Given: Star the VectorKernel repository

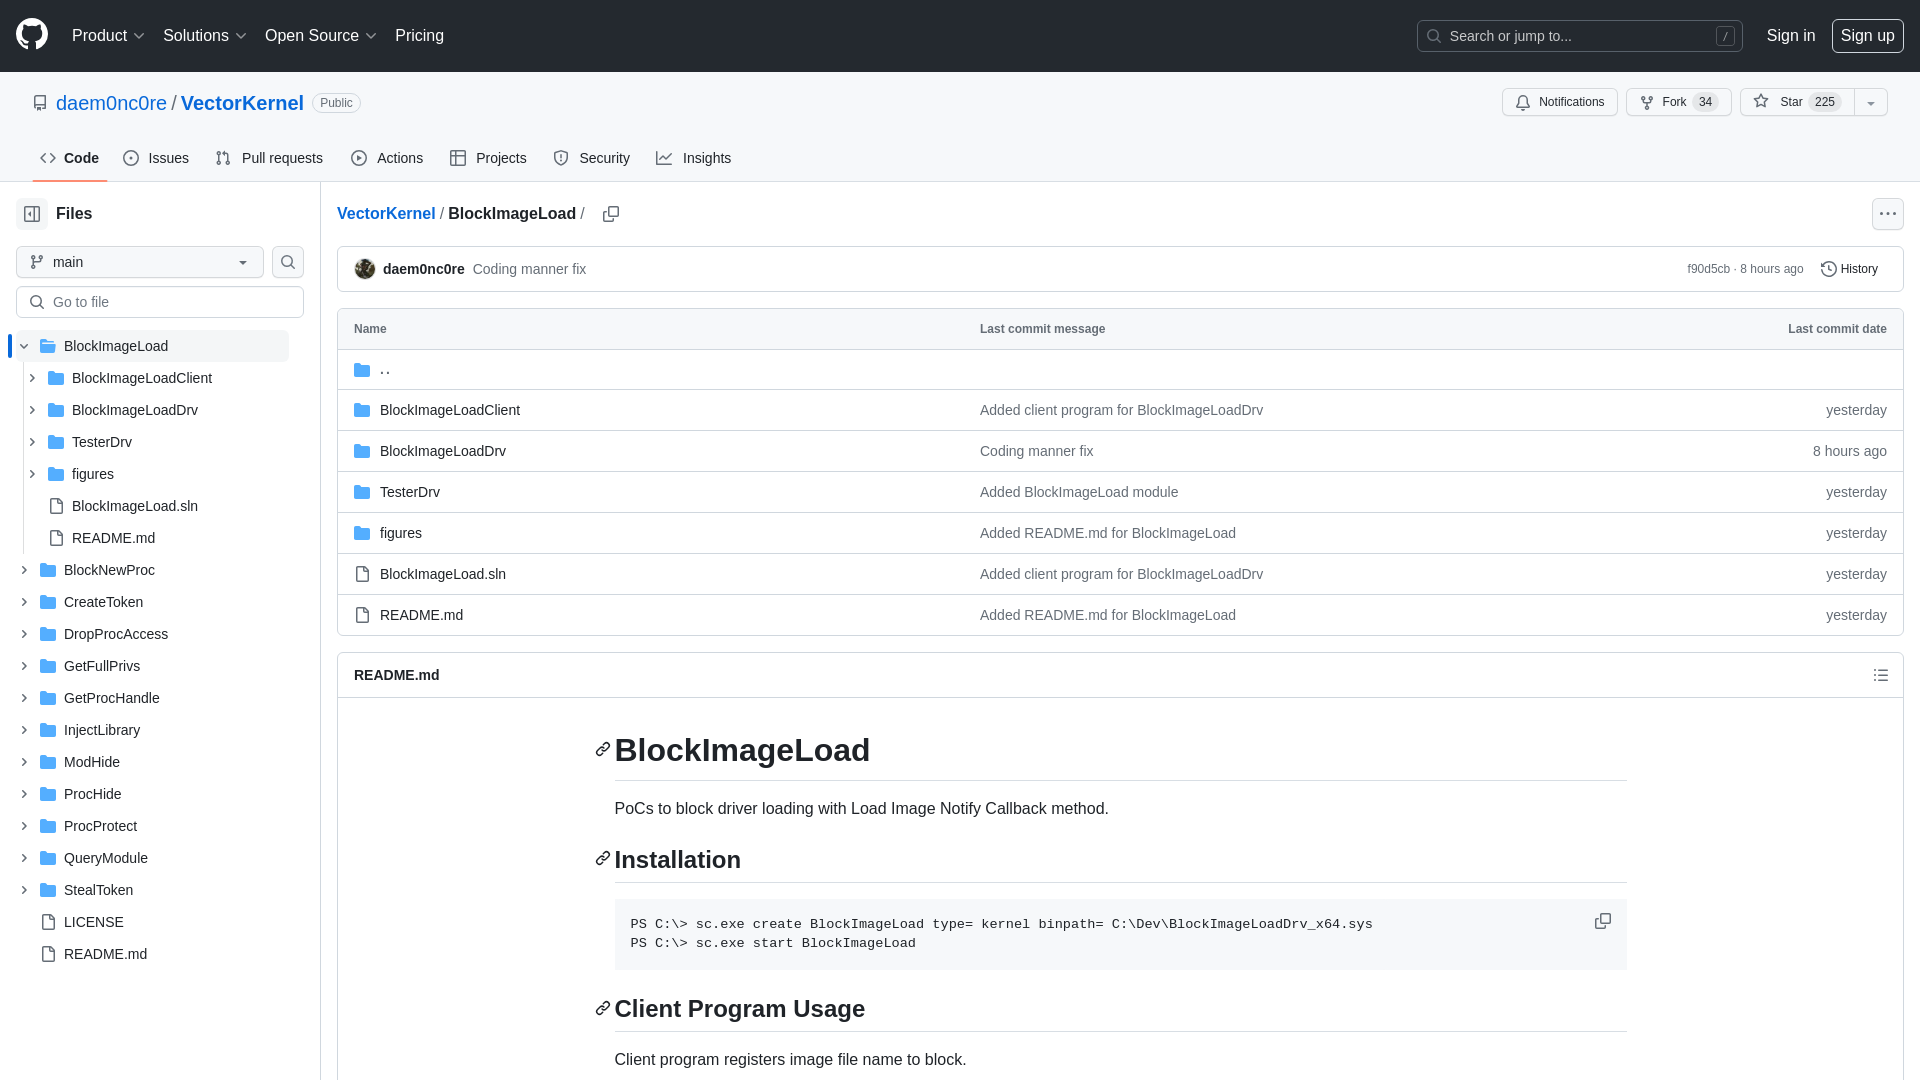Looking at the screenshot, I should (1797, 102).
